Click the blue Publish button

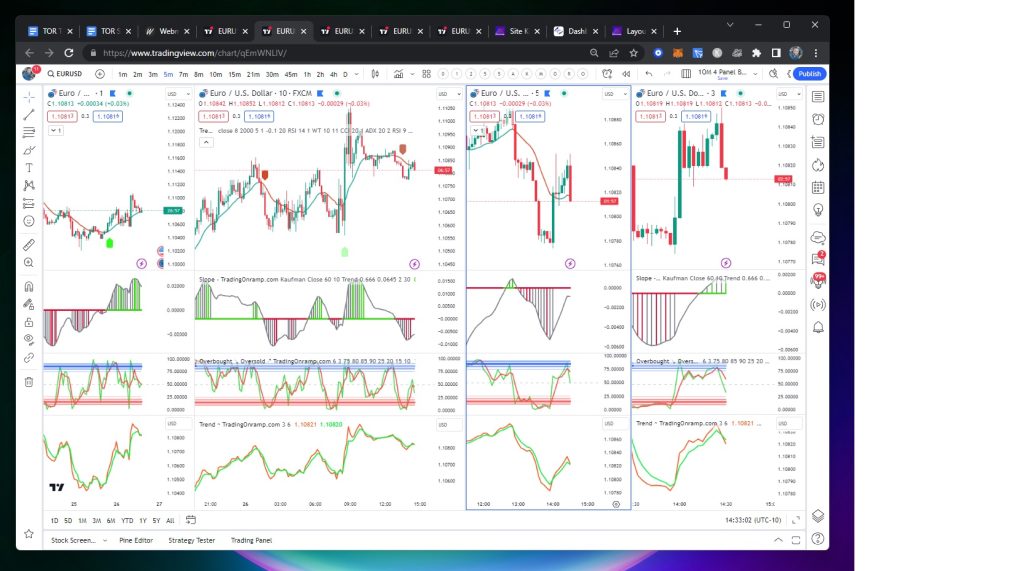809,73
